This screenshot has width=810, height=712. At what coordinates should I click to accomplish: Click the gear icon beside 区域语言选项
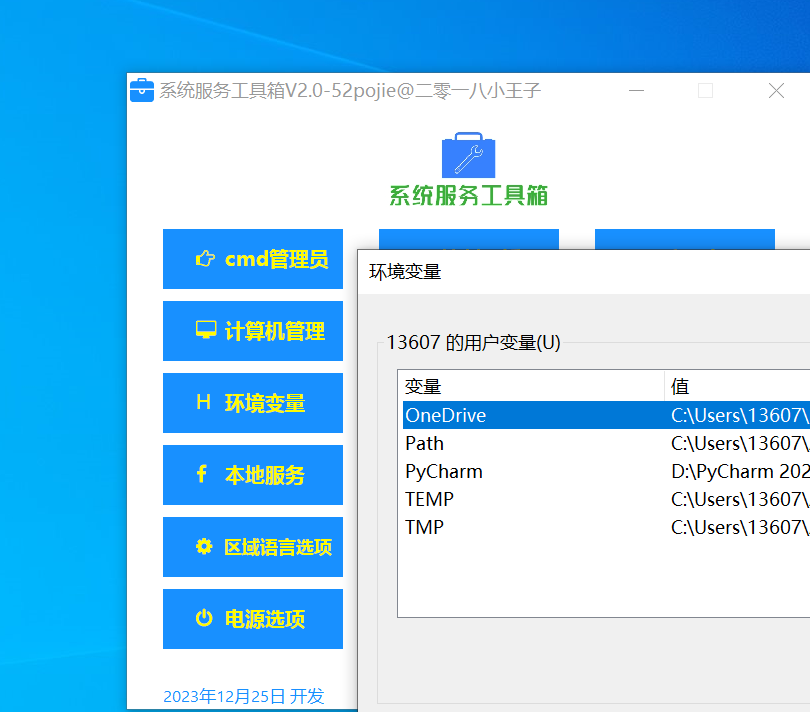(204, 547)
